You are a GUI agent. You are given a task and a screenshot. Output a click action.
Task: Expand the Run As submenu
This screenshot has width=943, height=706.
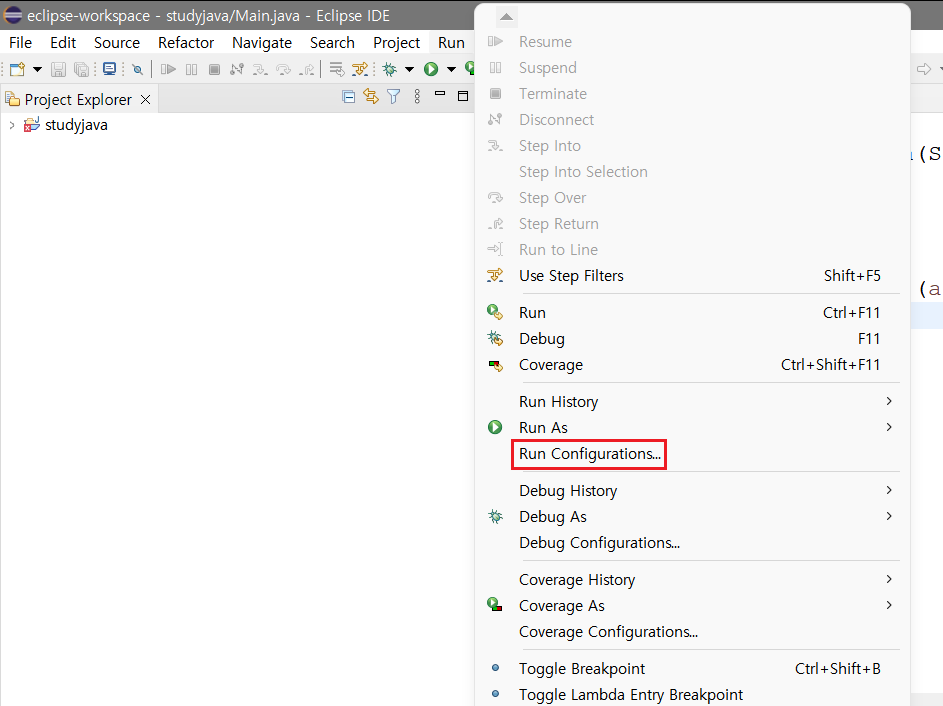pyautogui.click(x=692, y=428)
